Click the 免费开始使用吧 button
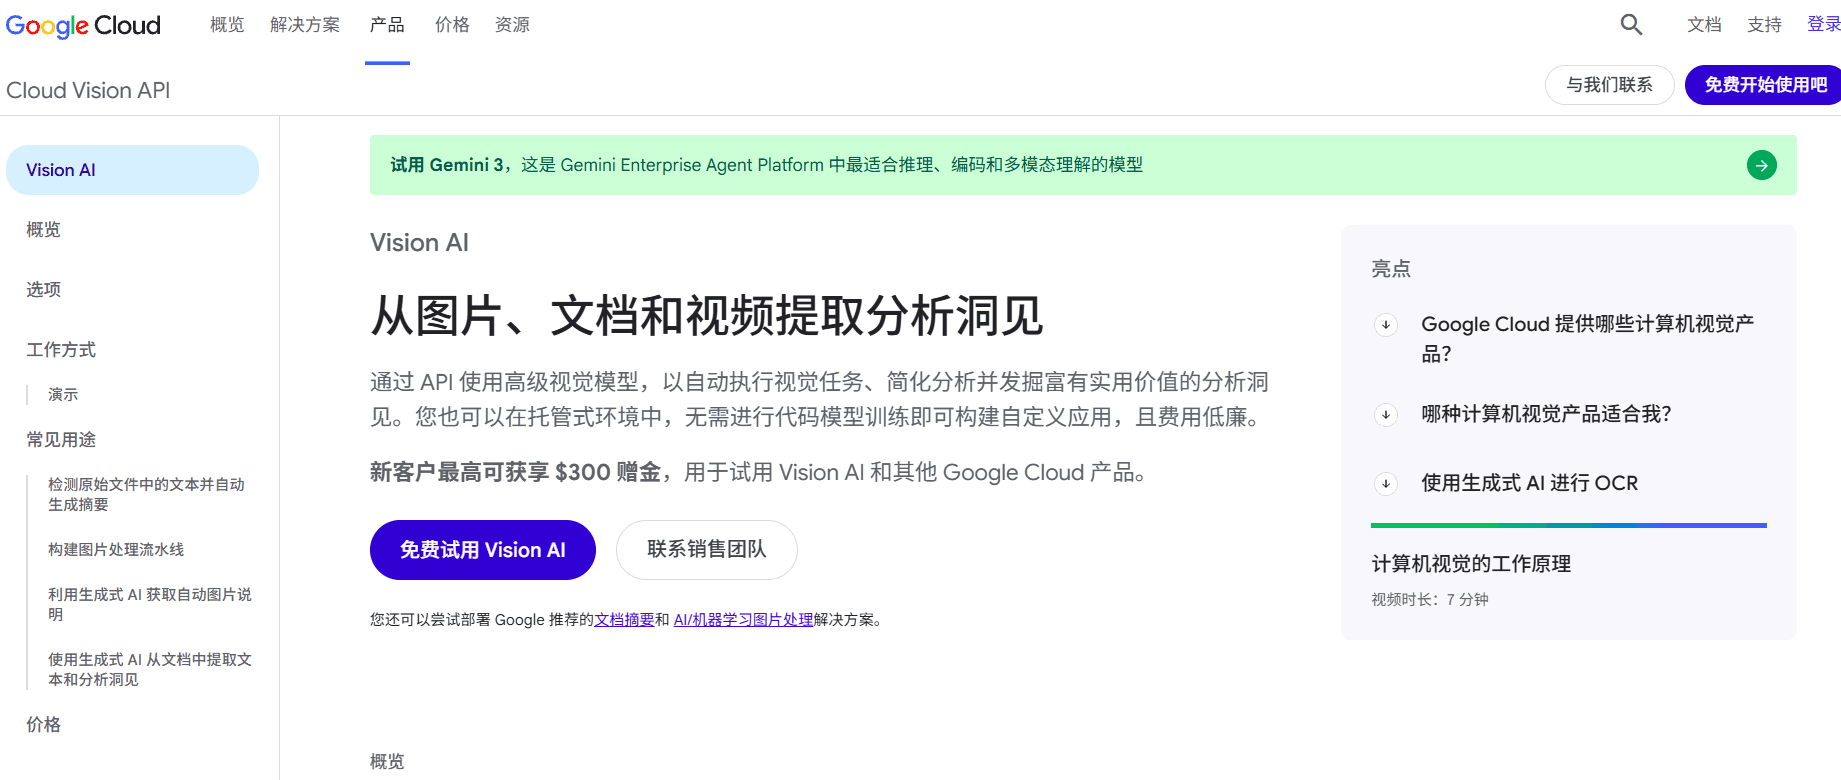 (1763, 85)
